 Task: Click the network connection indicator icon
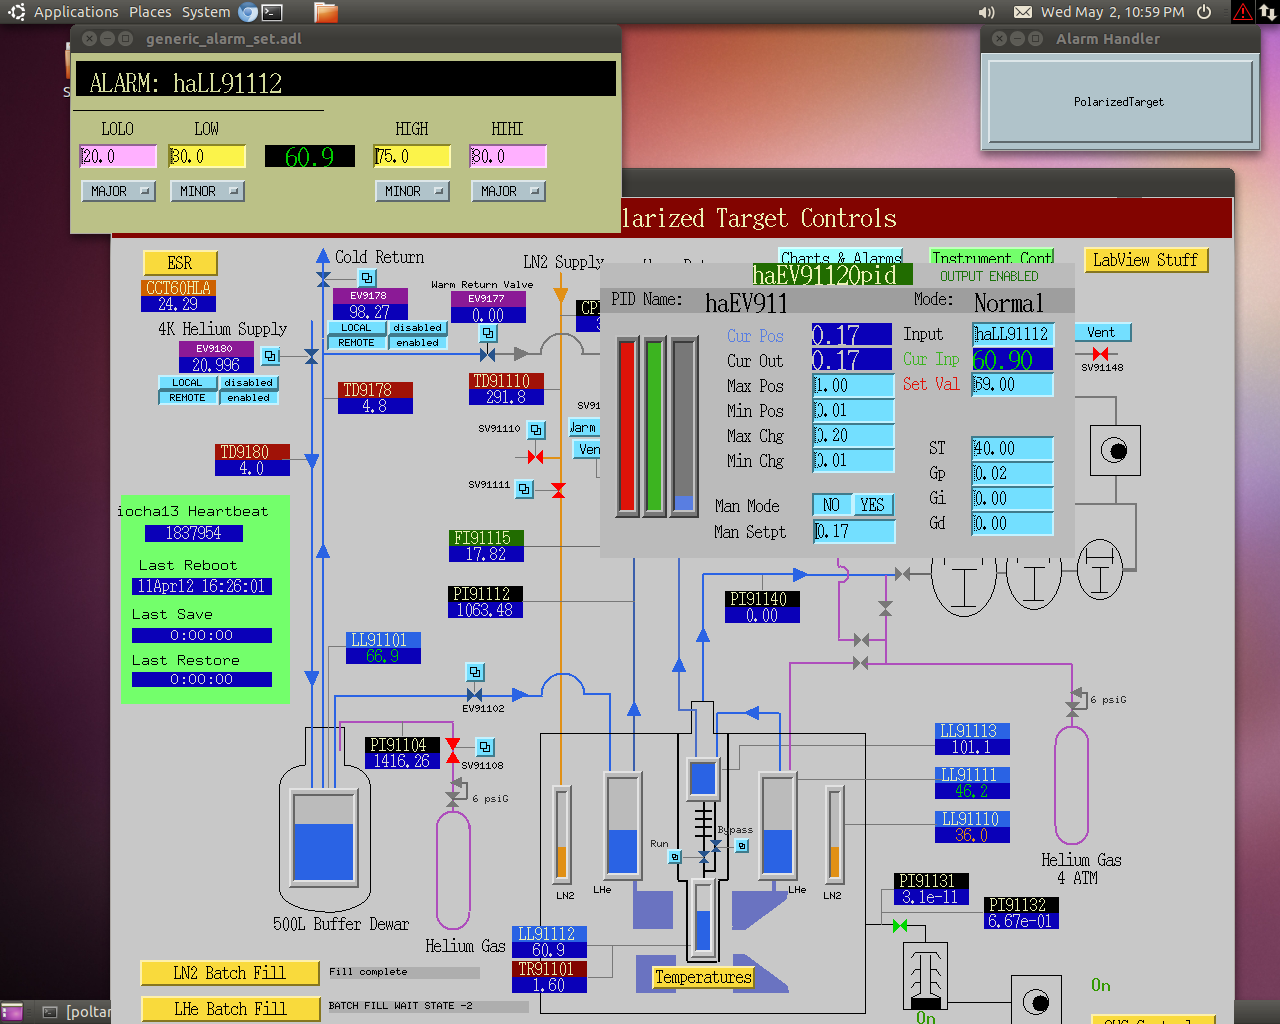1267,12
